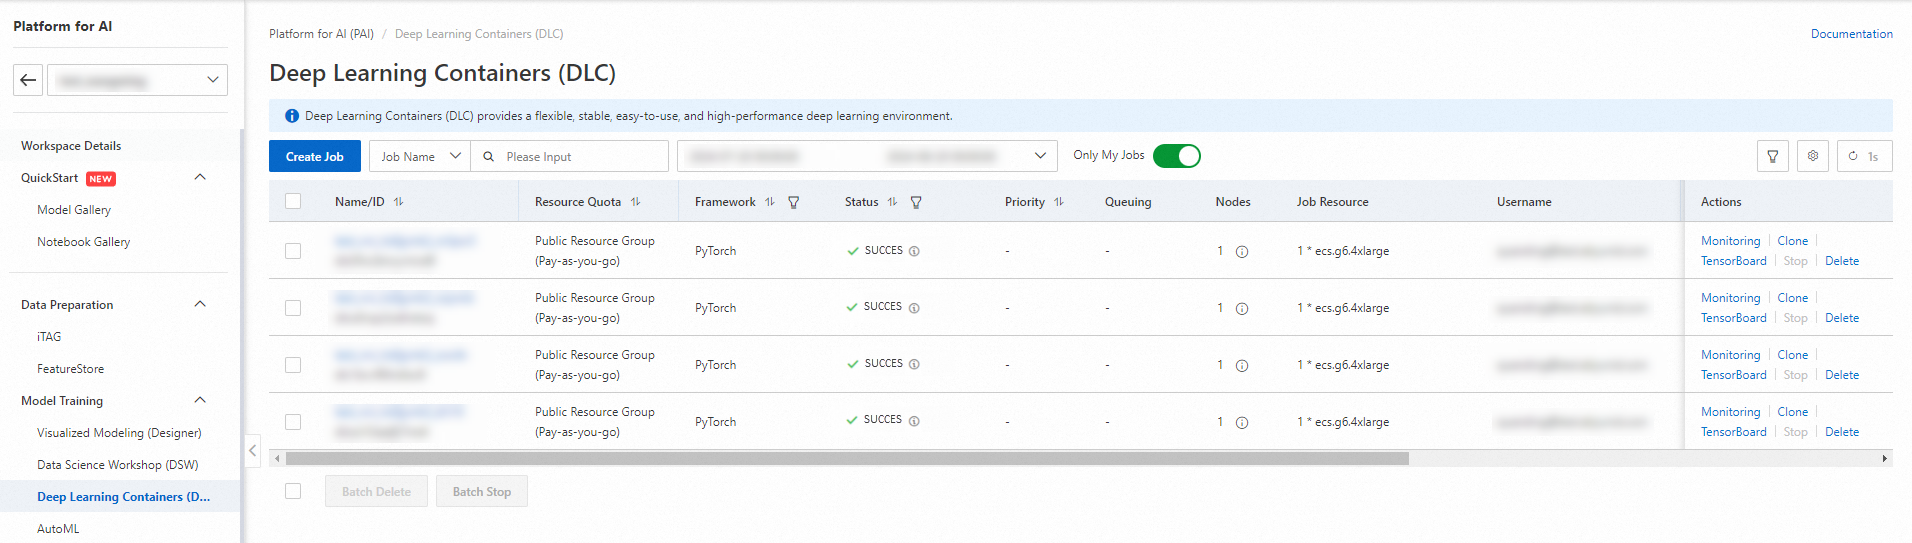
Task: Collapse the left sidebar panel arrow
Action: (x=253, y=451)
